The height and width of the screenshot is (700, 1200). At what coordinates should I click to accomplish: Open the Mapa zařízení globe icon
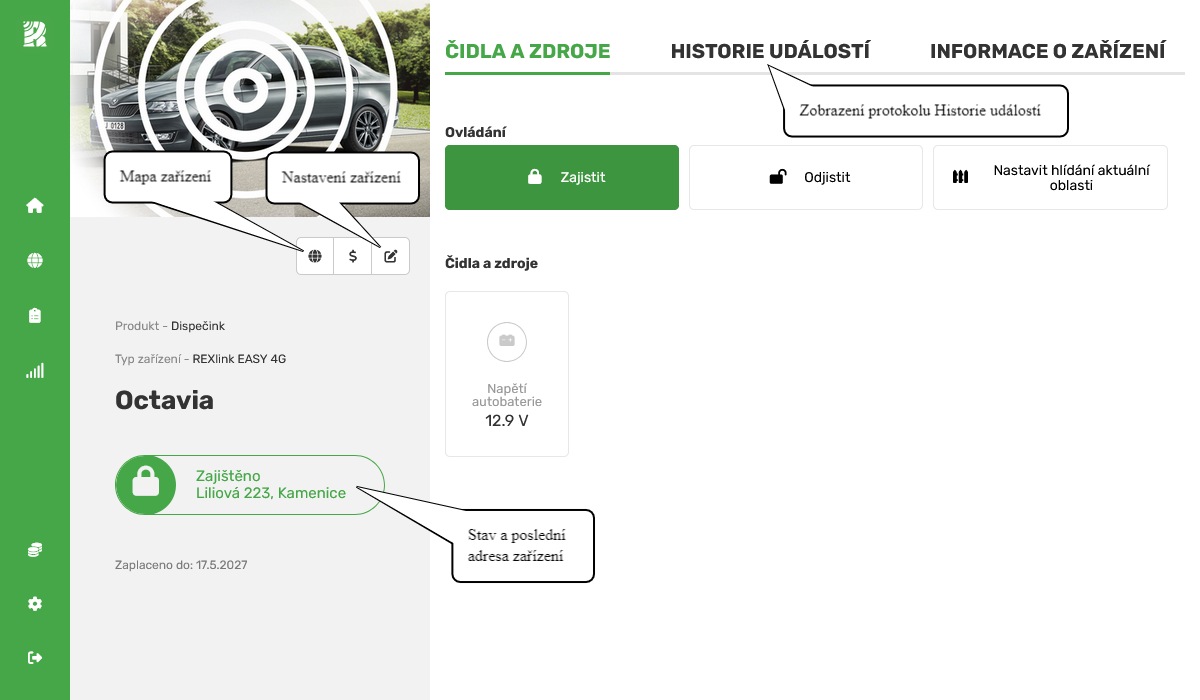pos(315,256)
